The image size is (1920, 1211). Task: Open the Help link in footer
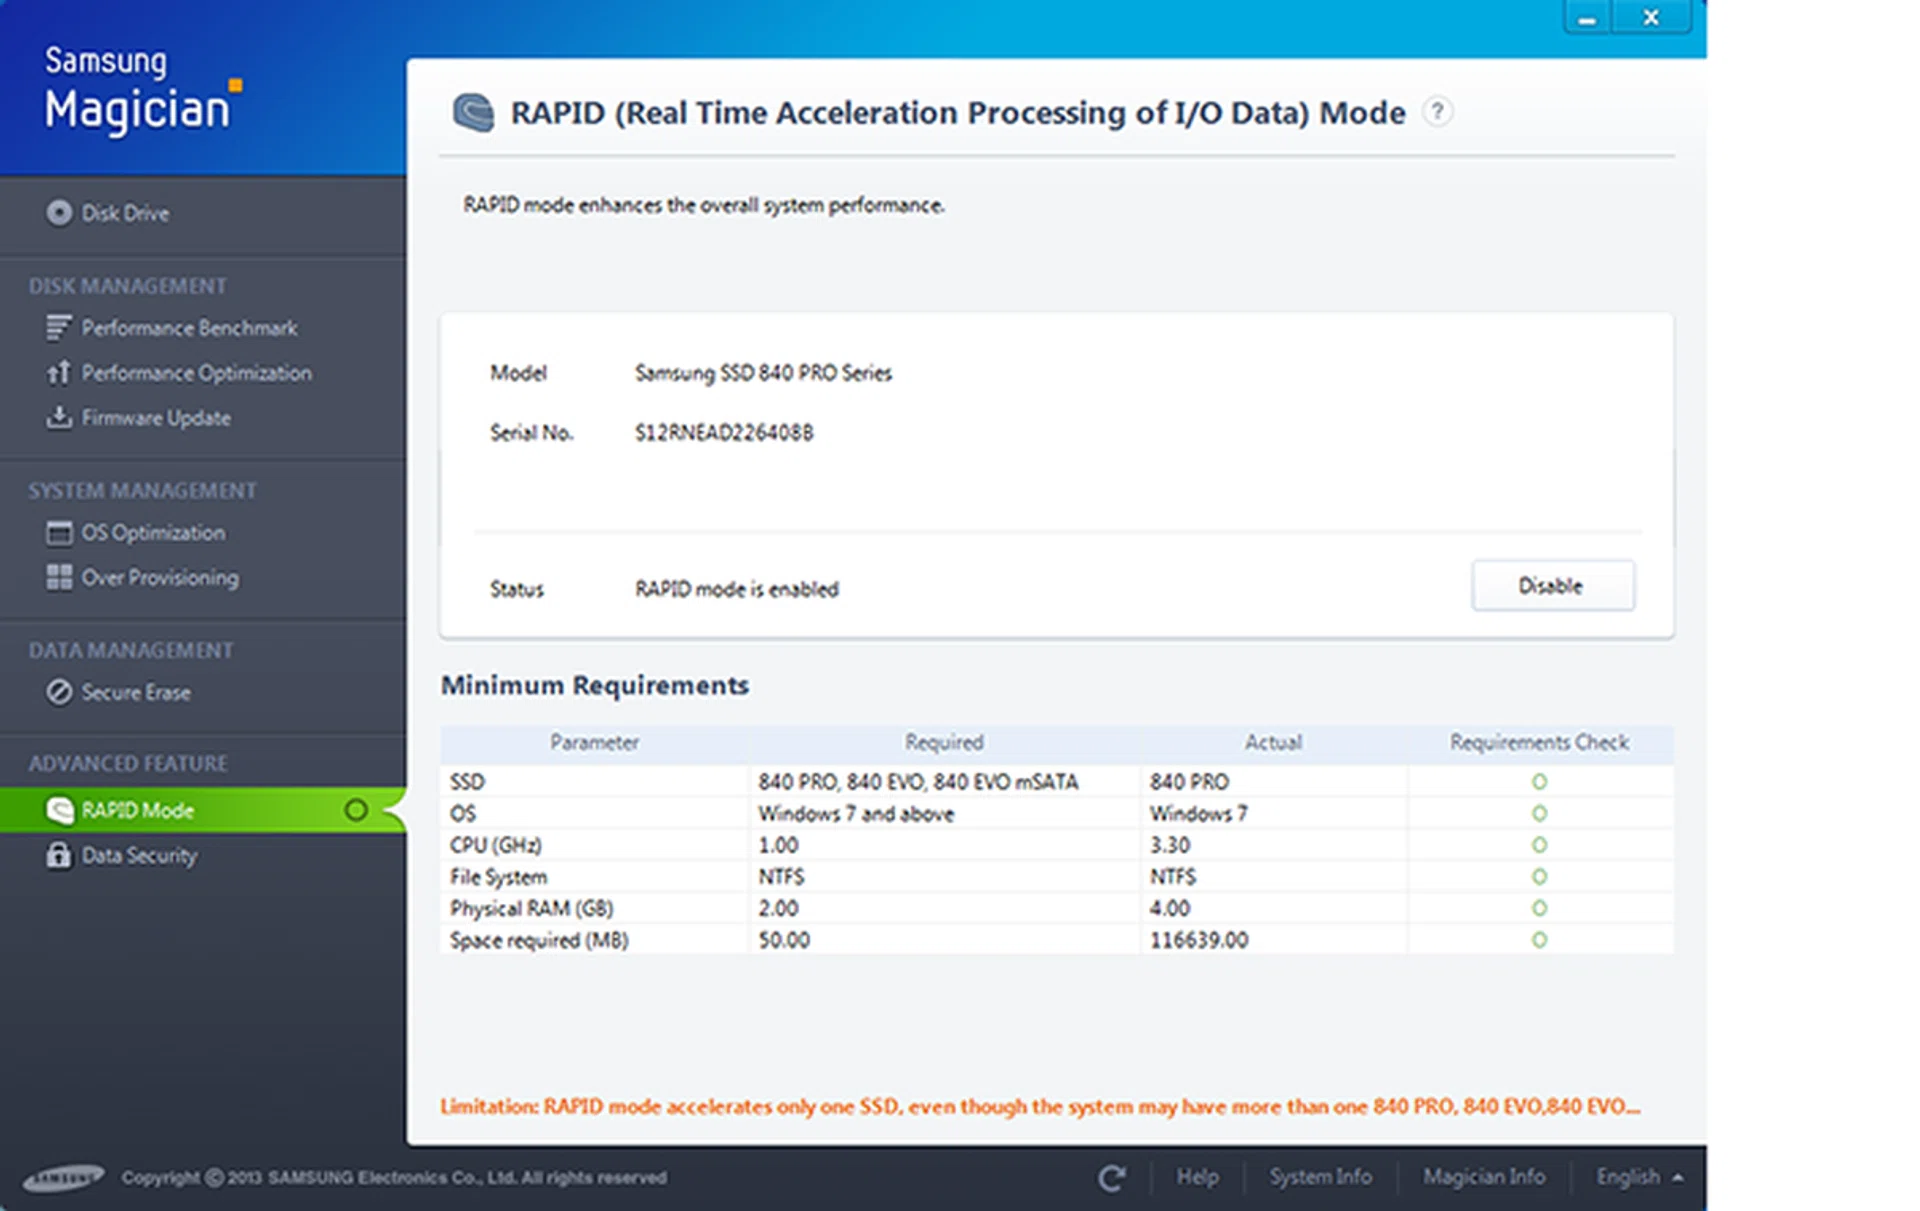tap(1197, 1177)
